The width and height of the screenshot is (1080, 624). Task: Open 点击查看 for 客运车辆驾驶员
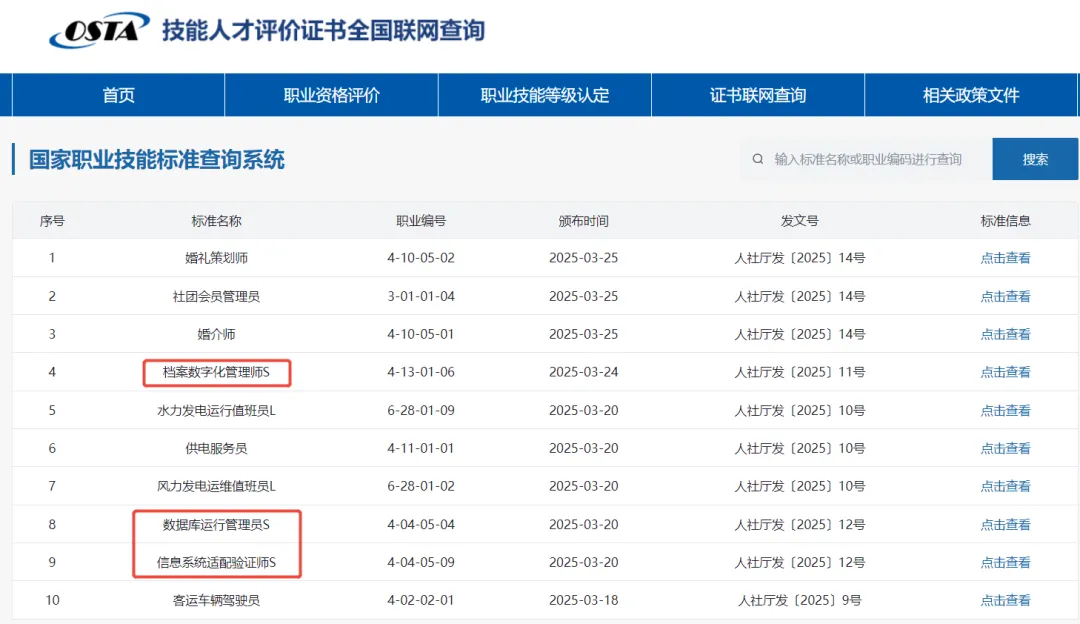[x=1005, y=600]
